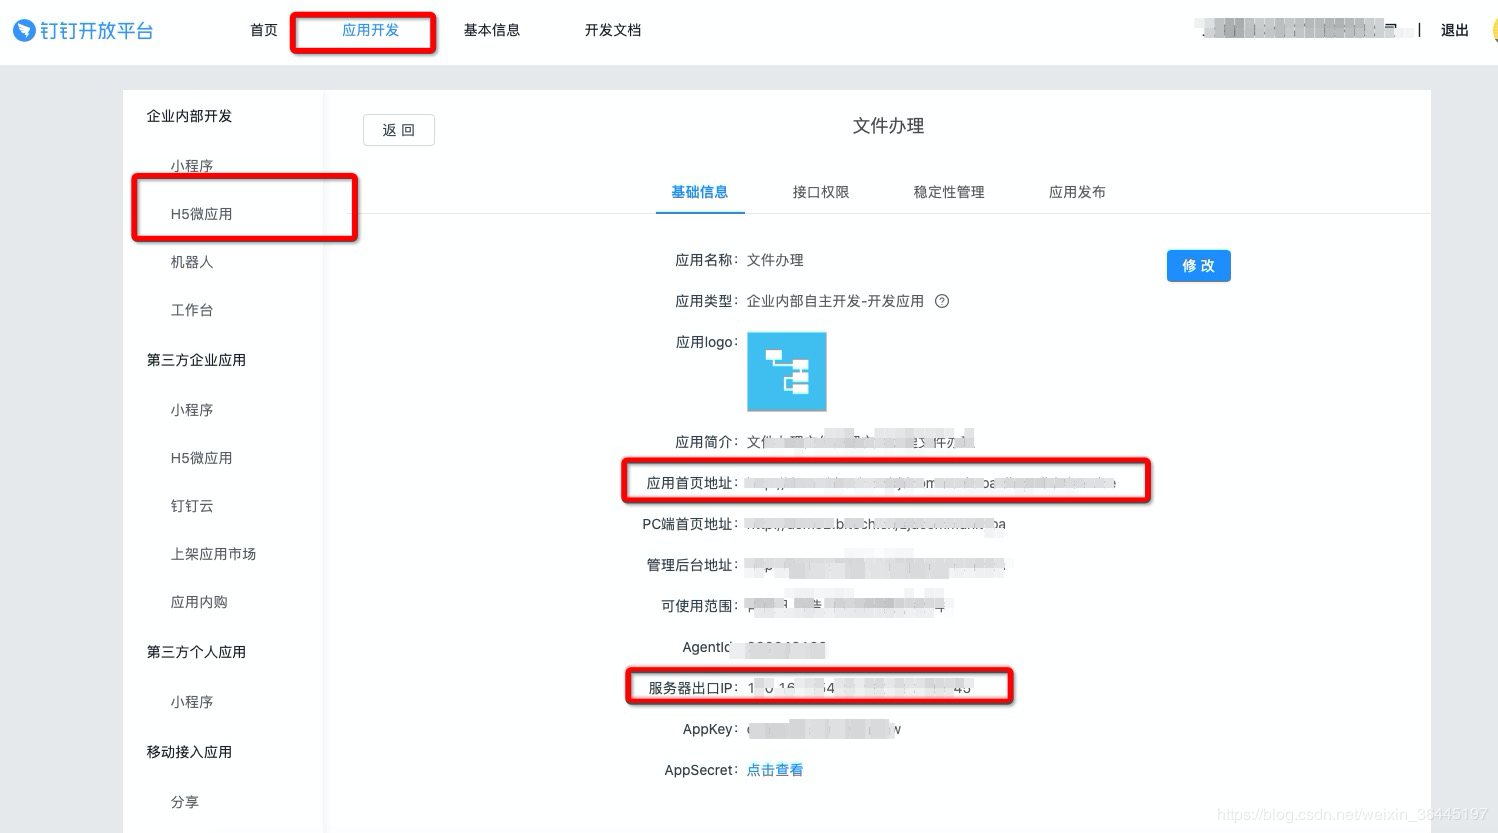Click the 企业内部自主开发-开发应用 type text

(835, 301)
